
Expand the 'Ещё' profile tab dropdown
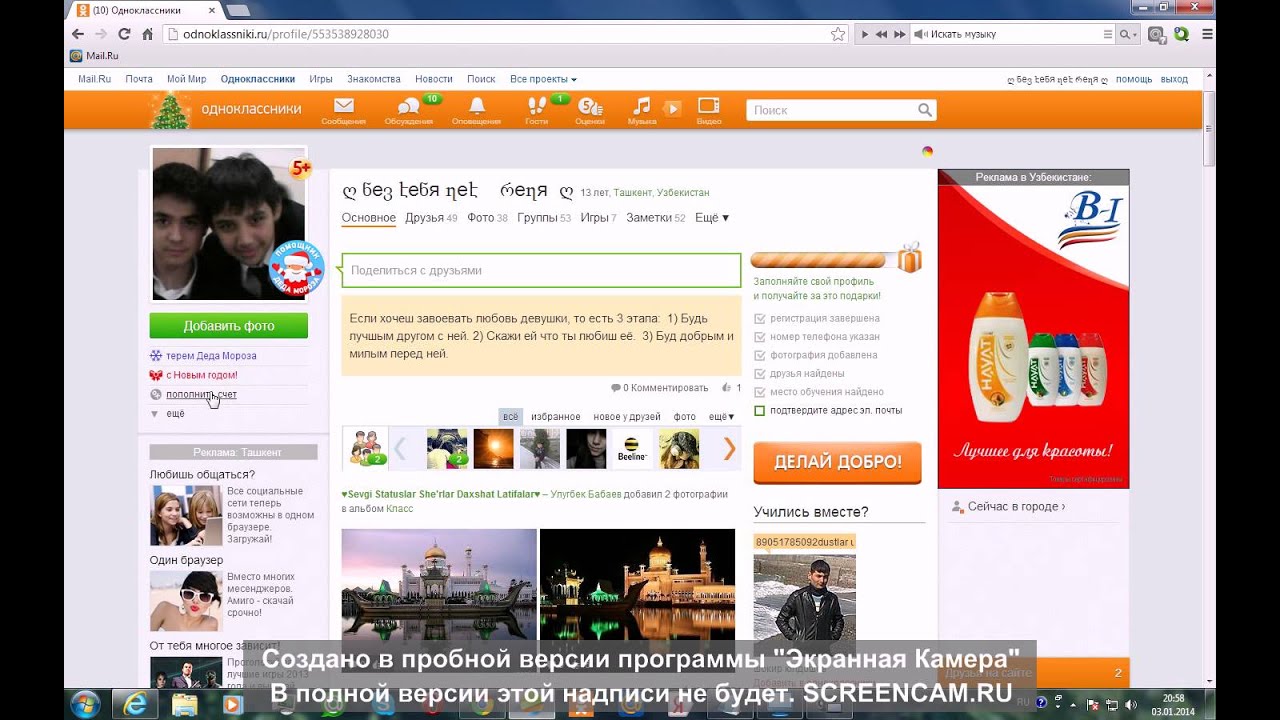point(712,218)
